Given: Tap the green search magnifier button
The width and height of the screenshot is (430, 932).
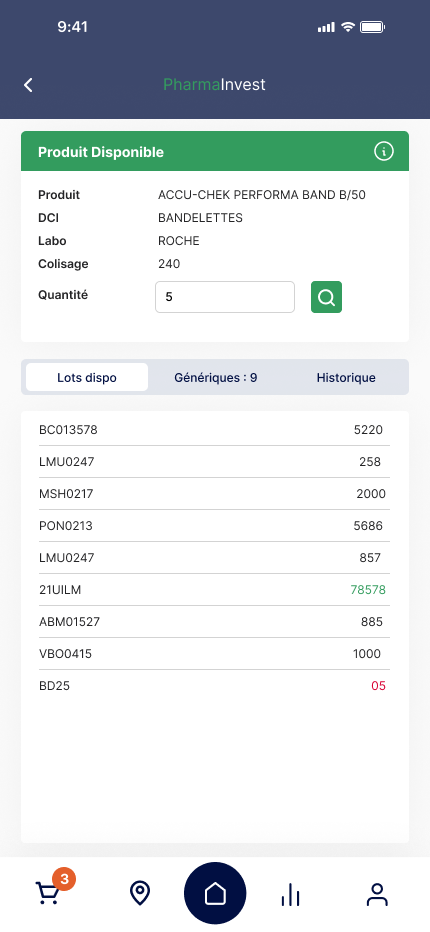Looking at the screenshot, I should pyautogui.click(x=327, y=297).
